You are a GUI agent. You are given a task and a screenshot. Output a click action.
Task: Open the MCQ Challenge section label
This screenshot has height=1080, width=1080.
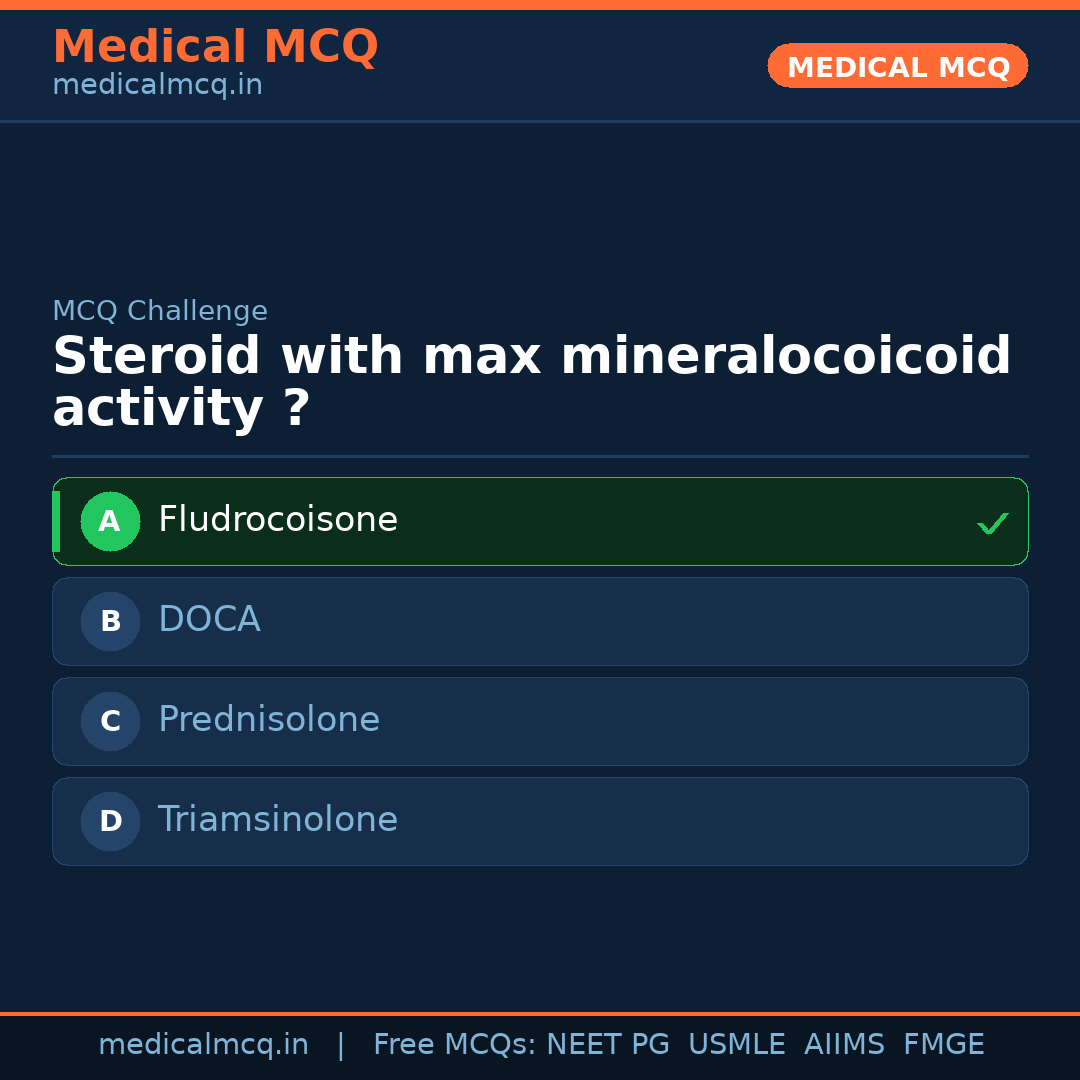(x=160, y=311)
